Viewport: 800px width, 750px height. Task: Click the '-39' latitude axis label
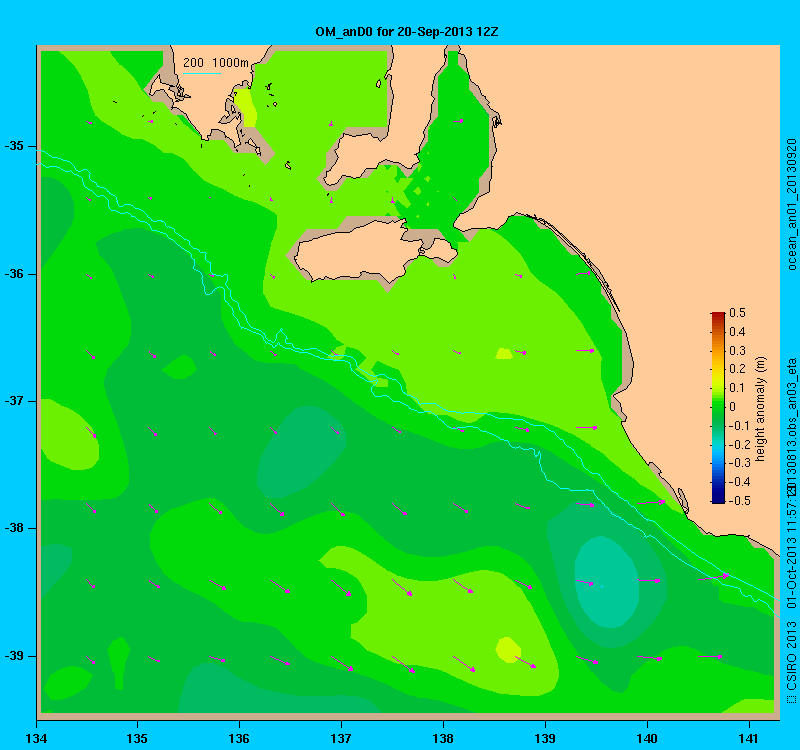[x=14, y=656]
